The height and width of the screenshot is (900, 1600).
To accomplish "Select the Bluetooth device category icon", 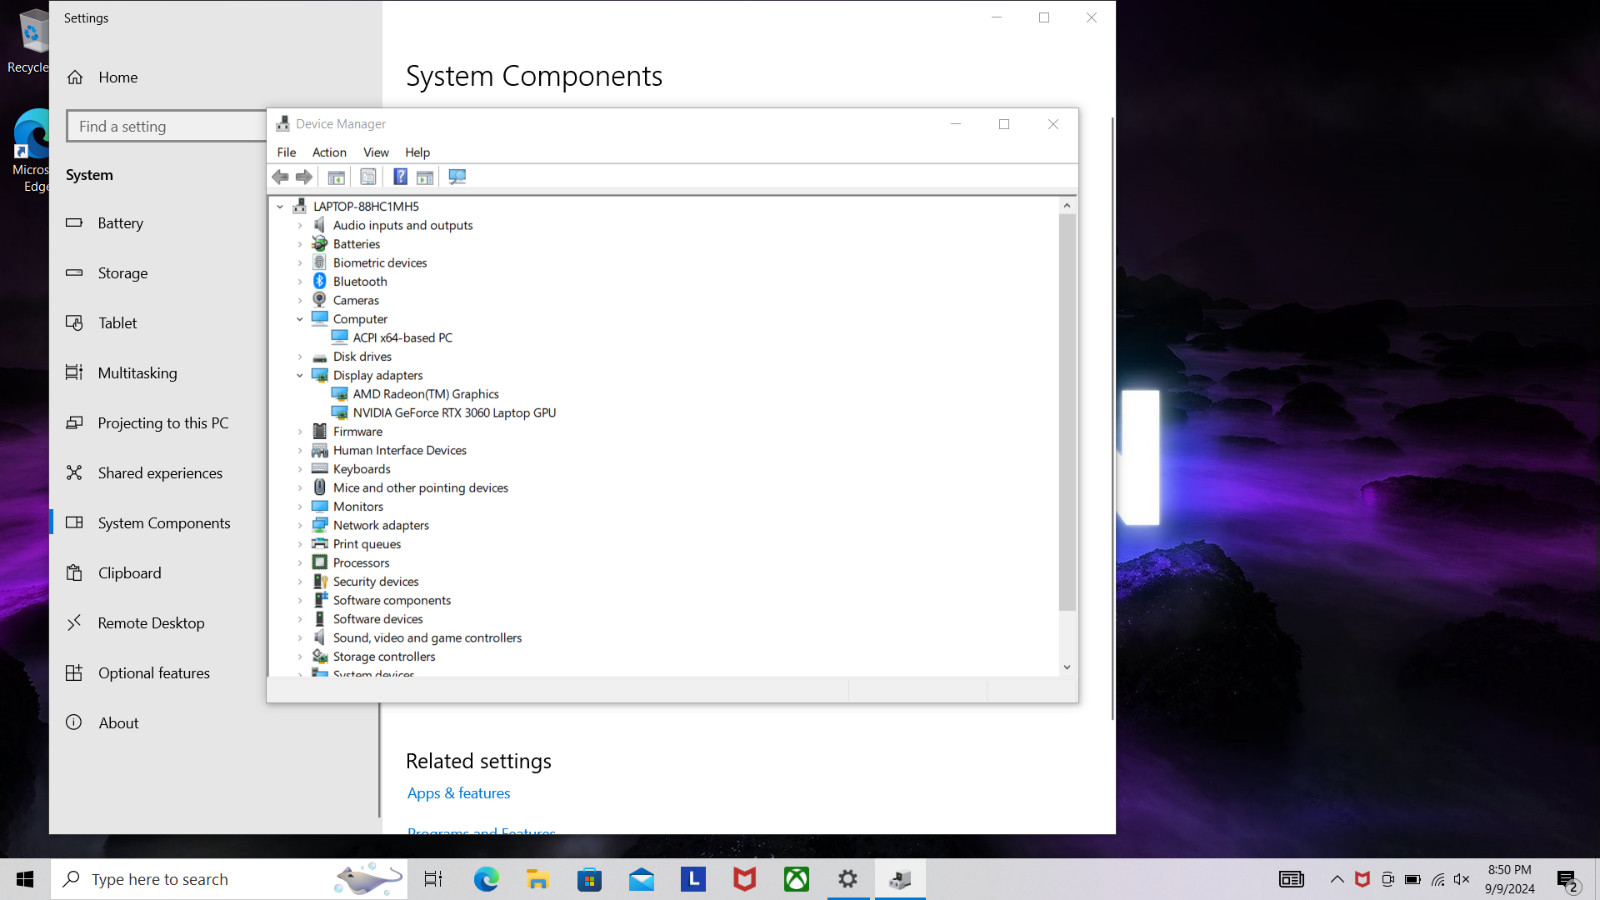I will pyautogui.click(x=320, y=281).
